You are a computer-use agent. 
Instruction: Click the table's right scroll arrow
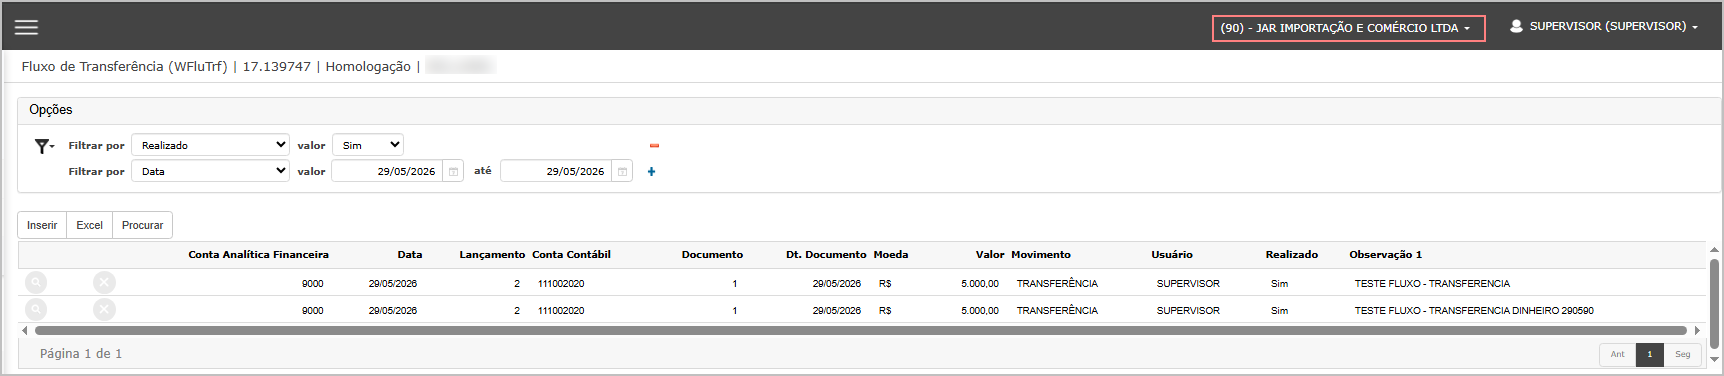point(1697,330)
